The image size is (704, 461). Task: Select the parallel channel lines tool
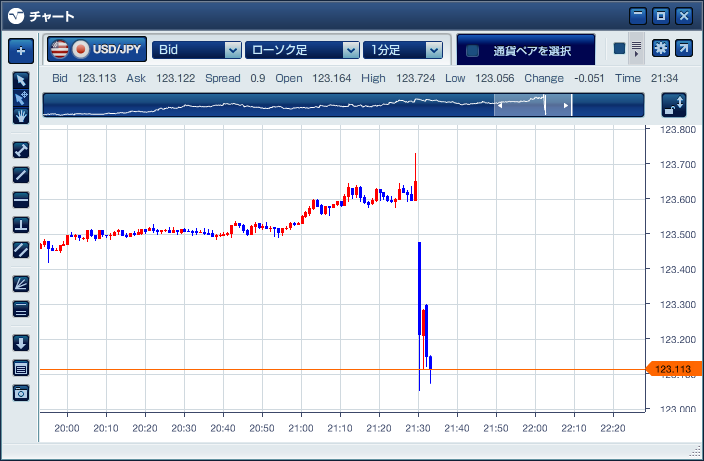coord(21,249)
